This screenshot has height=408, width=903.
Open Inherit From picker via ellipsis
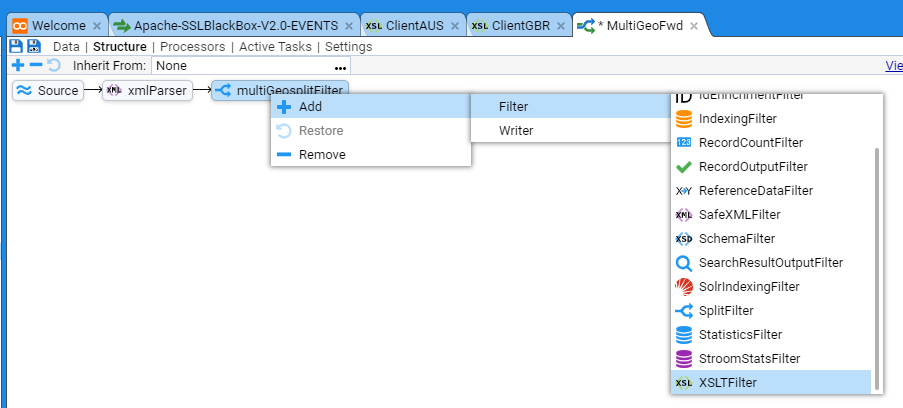click(340, 66)
